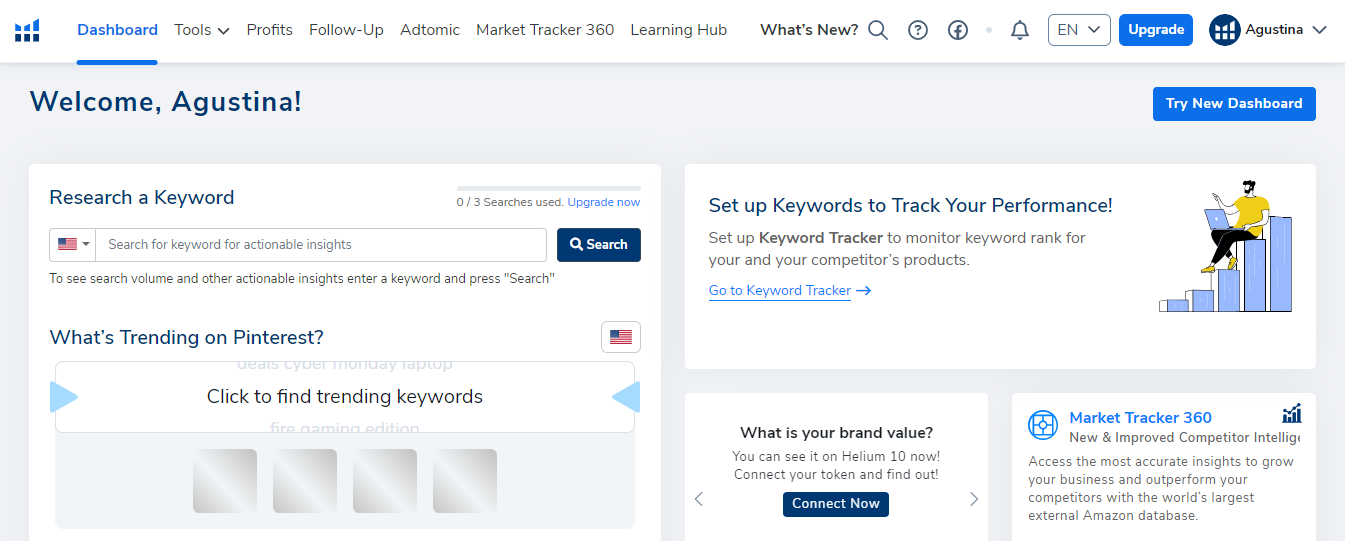Click What's Trending on Pinterest? heading
Image resolution: width=1345 pixels, height=541 pixels.
pos(187,338)
